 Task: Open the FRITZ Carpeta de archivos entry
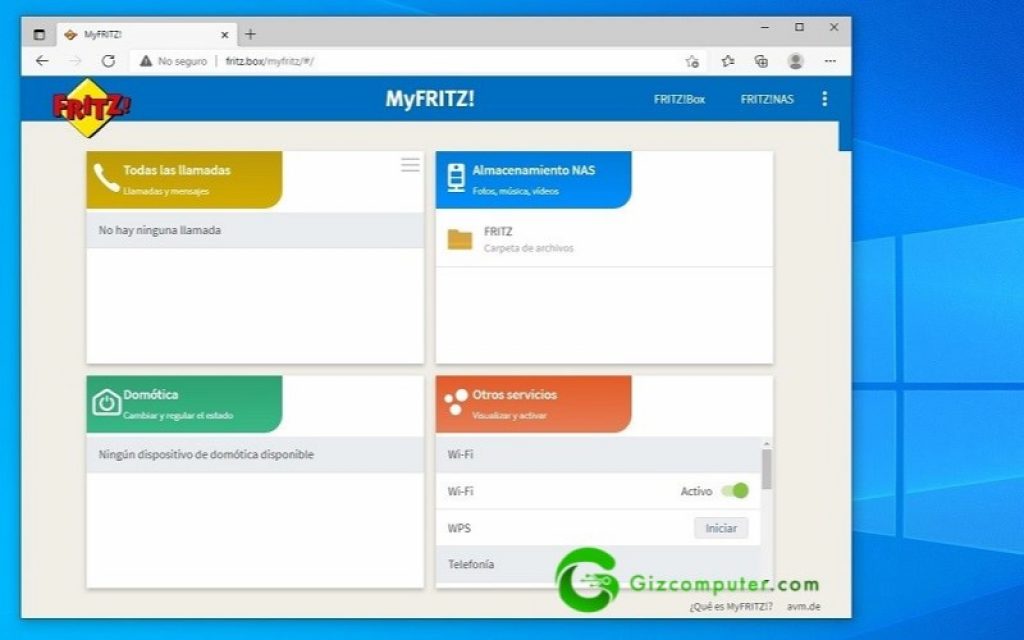coord(604,240)
